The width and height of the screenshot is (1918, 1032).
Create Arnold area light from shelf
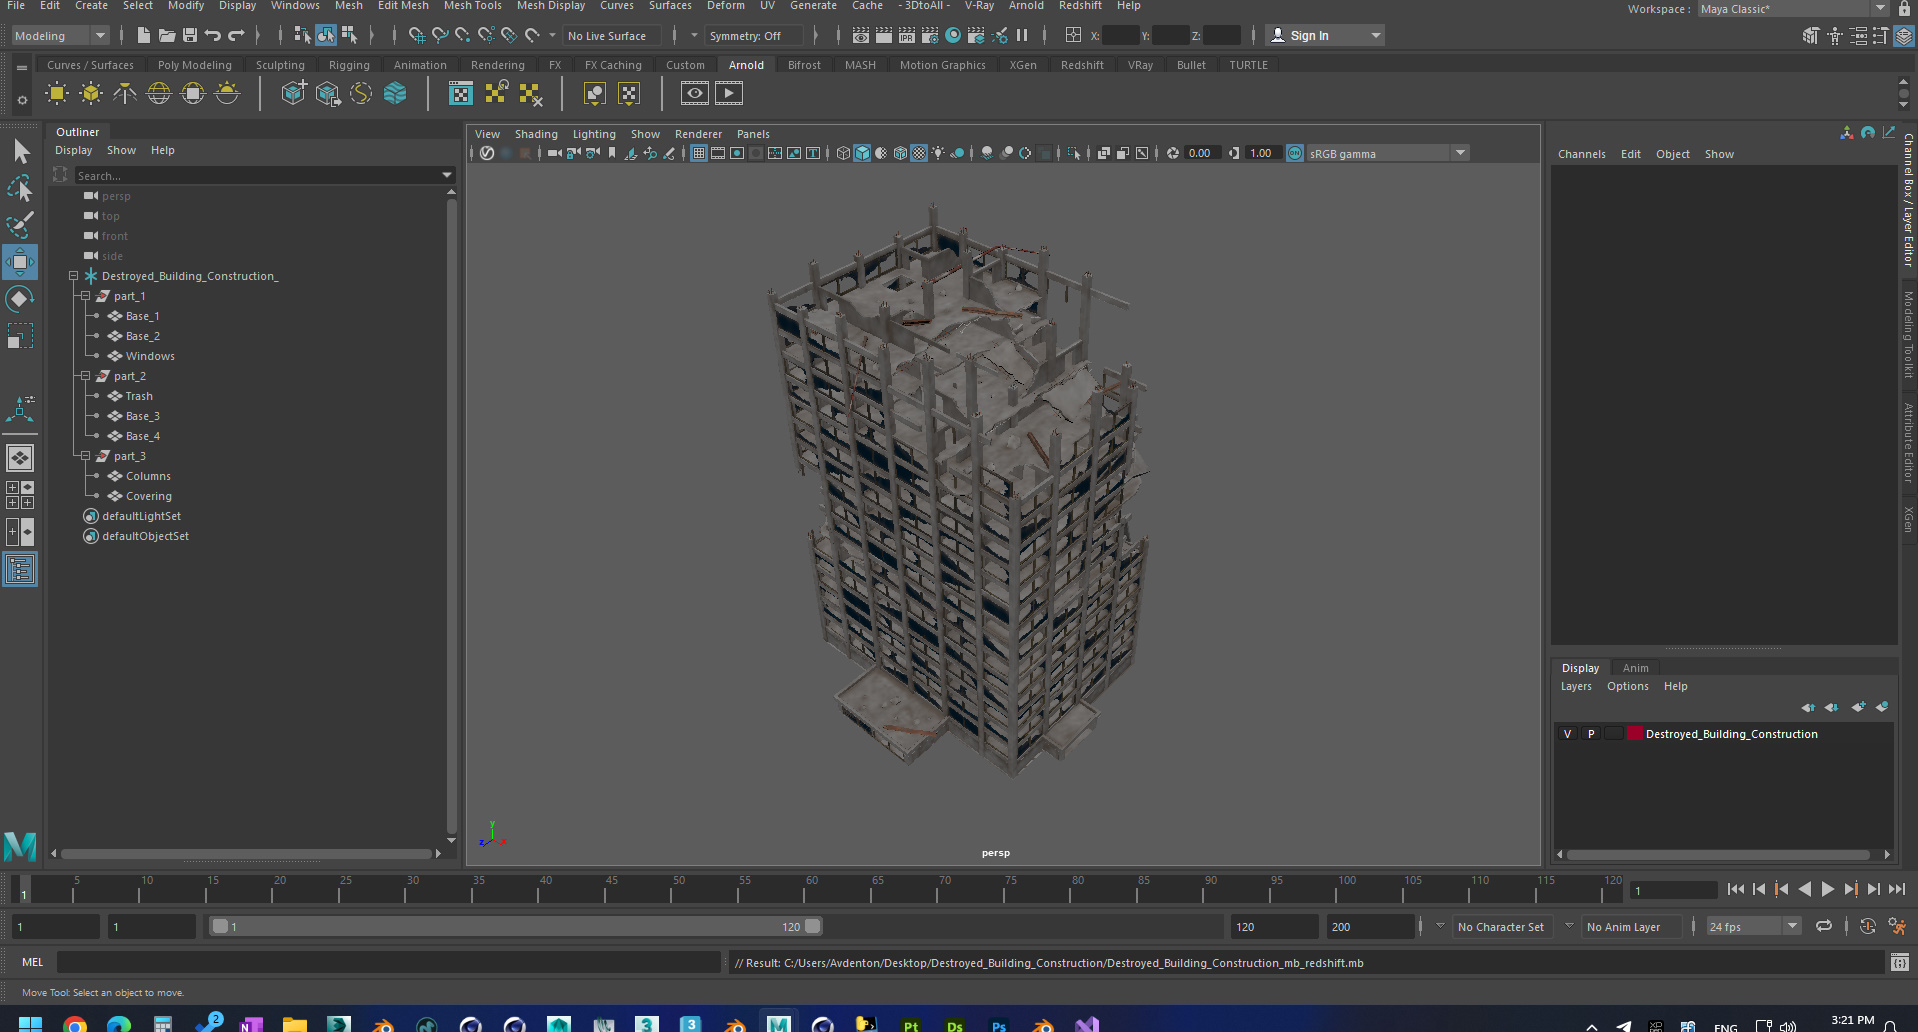(x=57, y=94)
